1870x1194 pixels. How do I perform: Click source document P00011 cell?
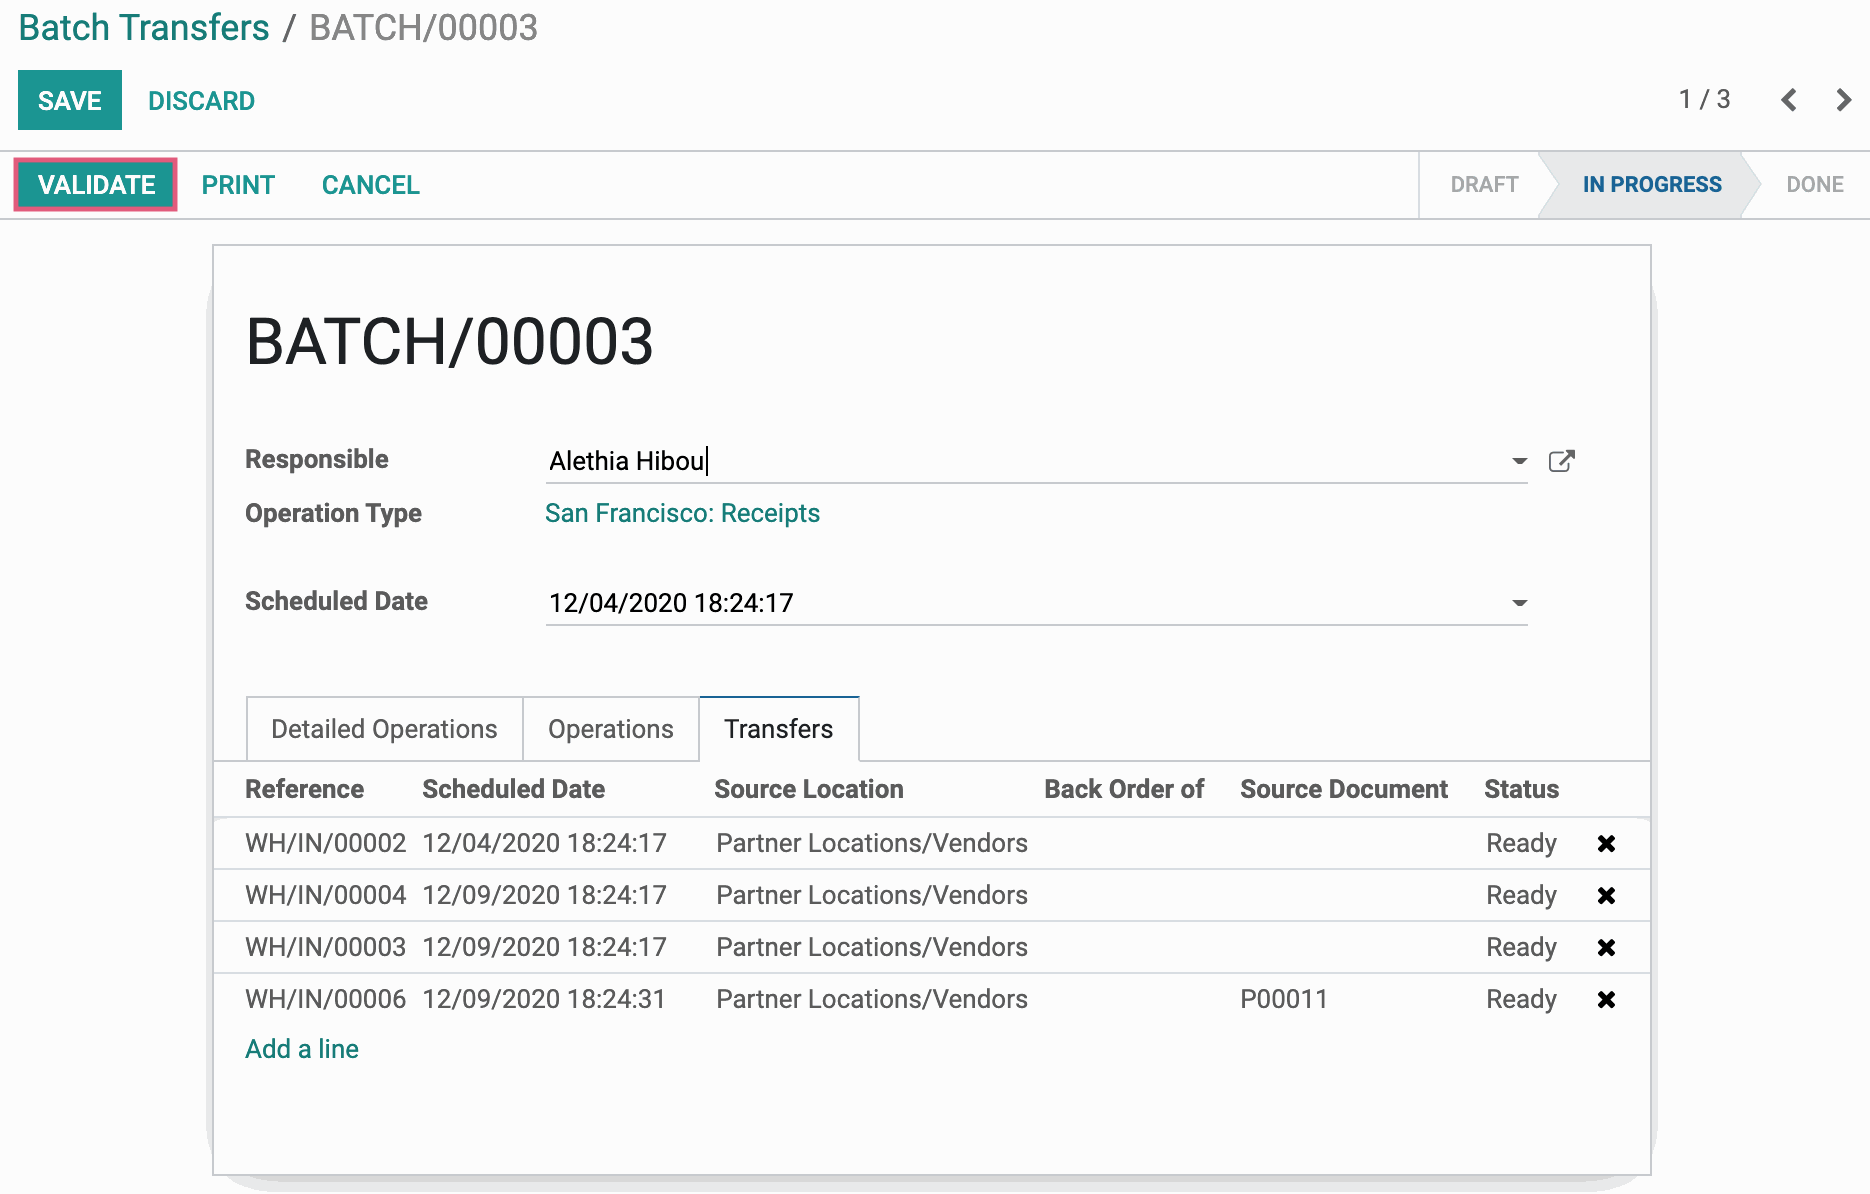(1284, 999)
